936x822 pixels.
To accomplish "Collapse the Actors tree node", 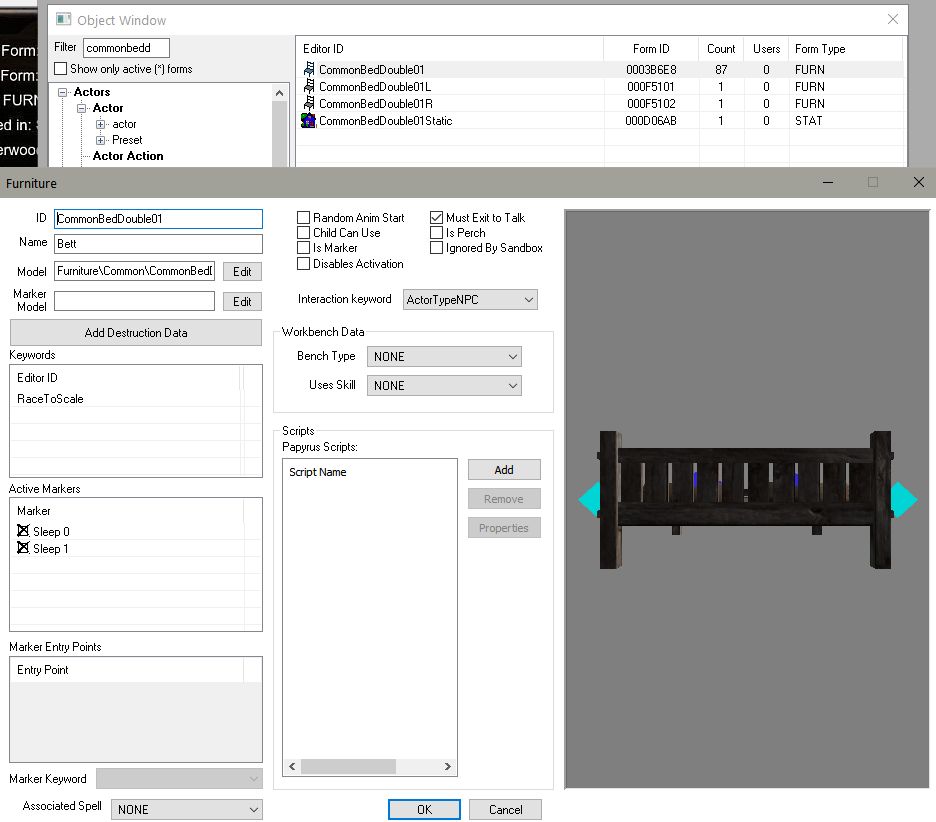I will [x=62, y=93].
